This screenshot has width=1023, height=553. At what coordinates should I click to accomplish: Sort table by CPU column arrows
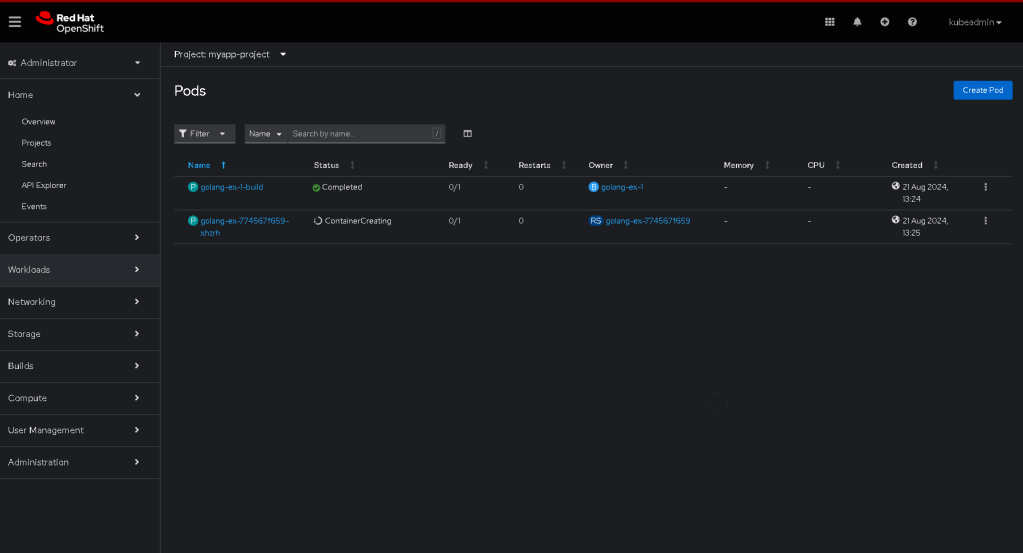point(838,165)
